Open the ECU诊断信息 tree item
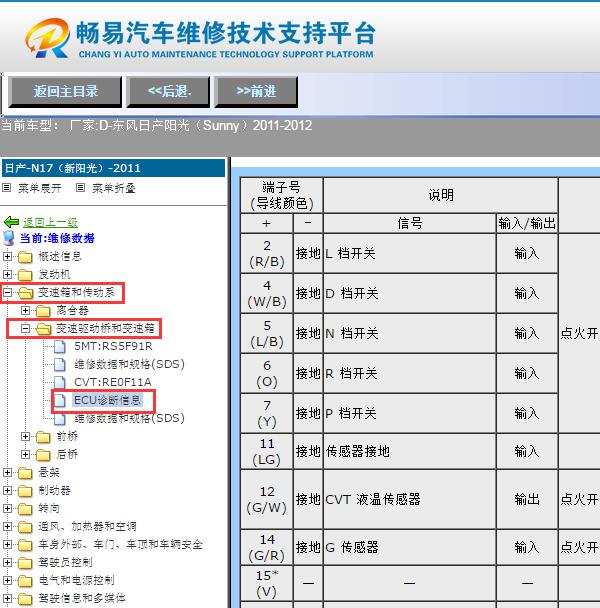 (x=107, y=400)
